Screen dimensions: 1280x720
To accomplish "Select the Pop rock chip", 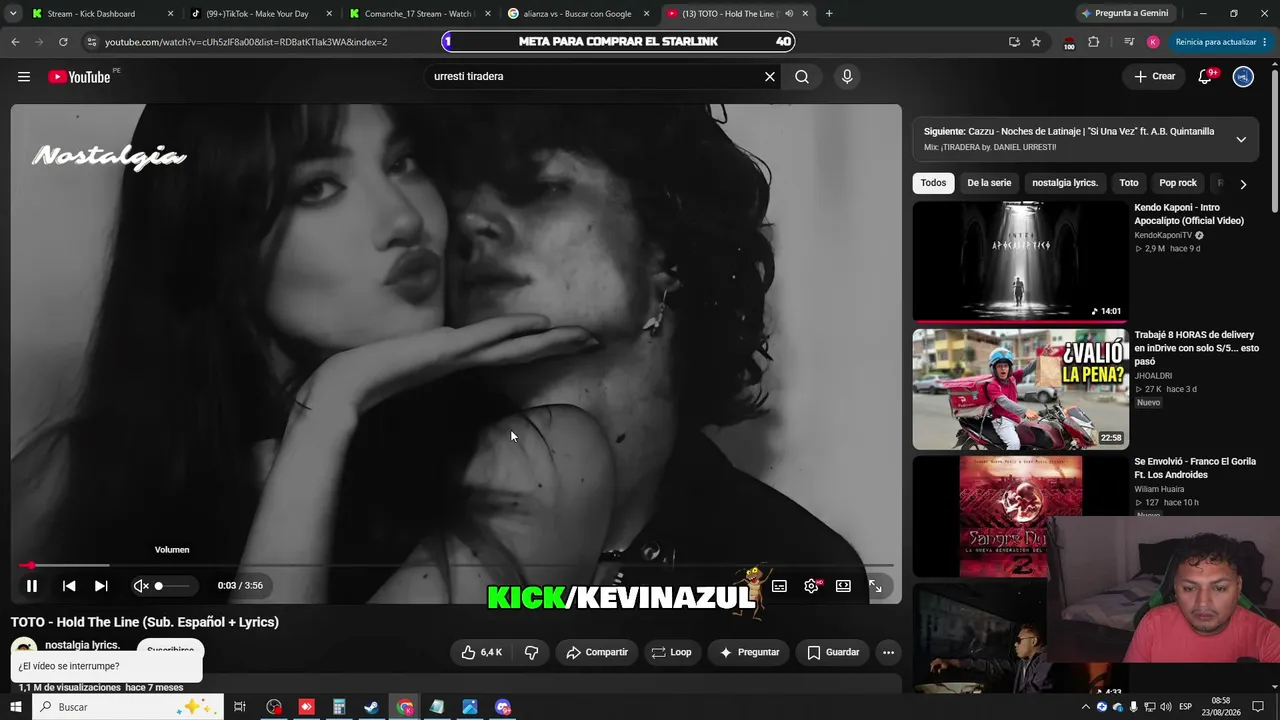I will (x=1178, y=183).
